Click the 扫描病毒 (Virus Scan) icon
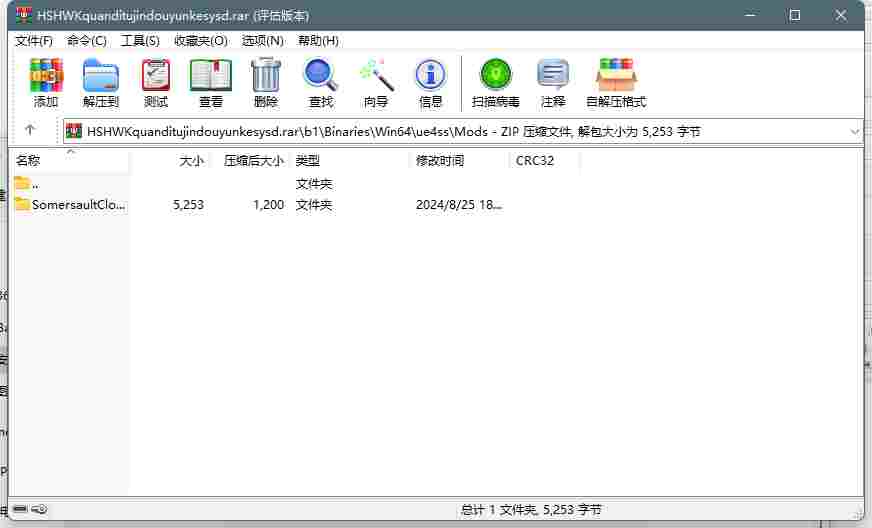The width and height of the screenshot is (872, 528). [x=496, y=75]
